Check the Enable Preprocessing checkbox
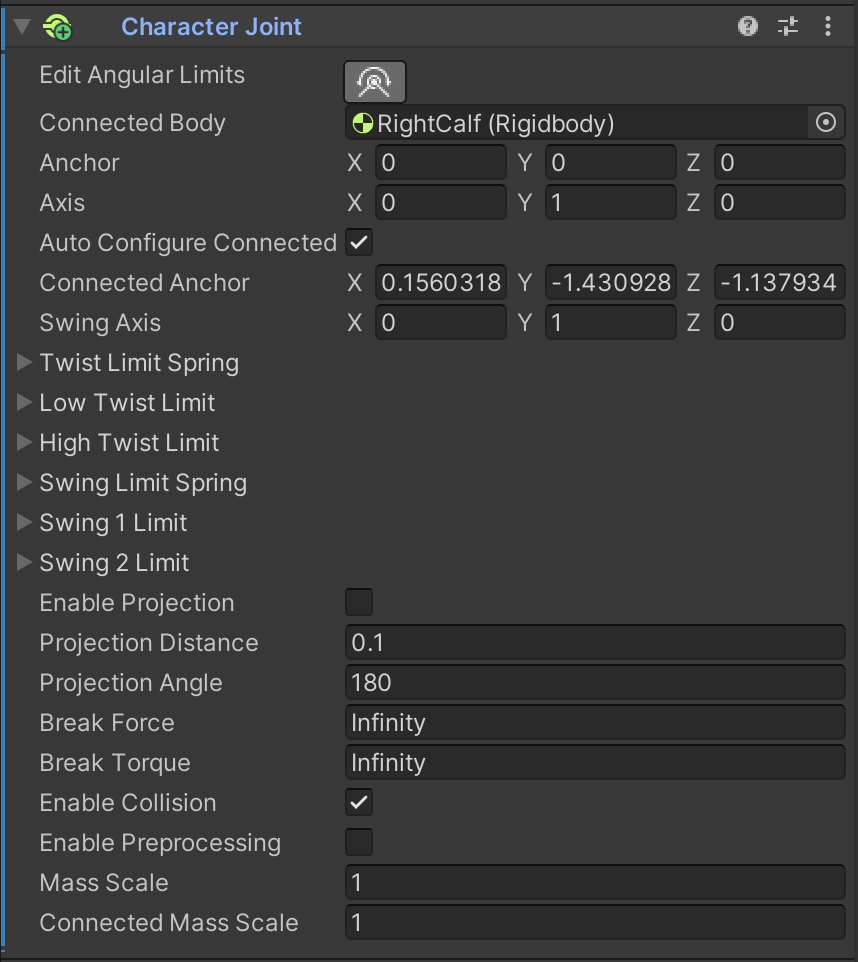The width and height of the screenshot is (858, 962). (359, 843)
